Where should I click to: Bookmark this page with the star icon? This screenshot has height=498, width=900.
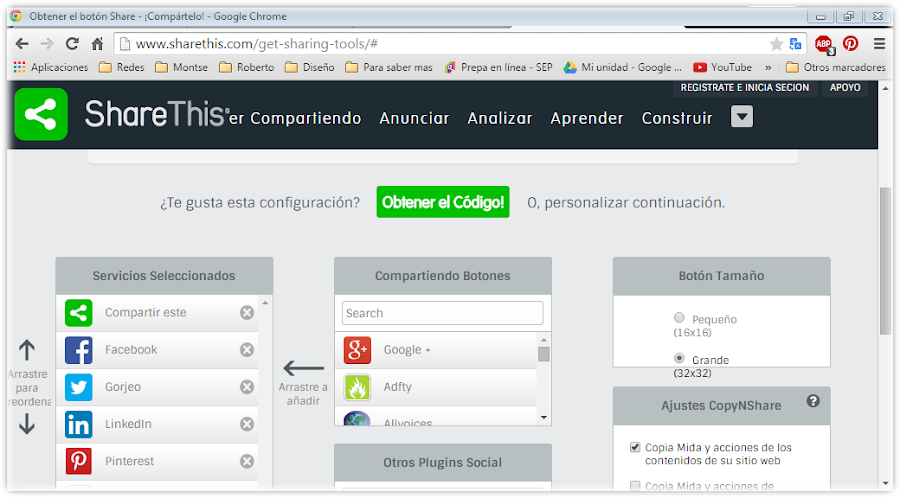pyautogui.click(x=776, y=44)
